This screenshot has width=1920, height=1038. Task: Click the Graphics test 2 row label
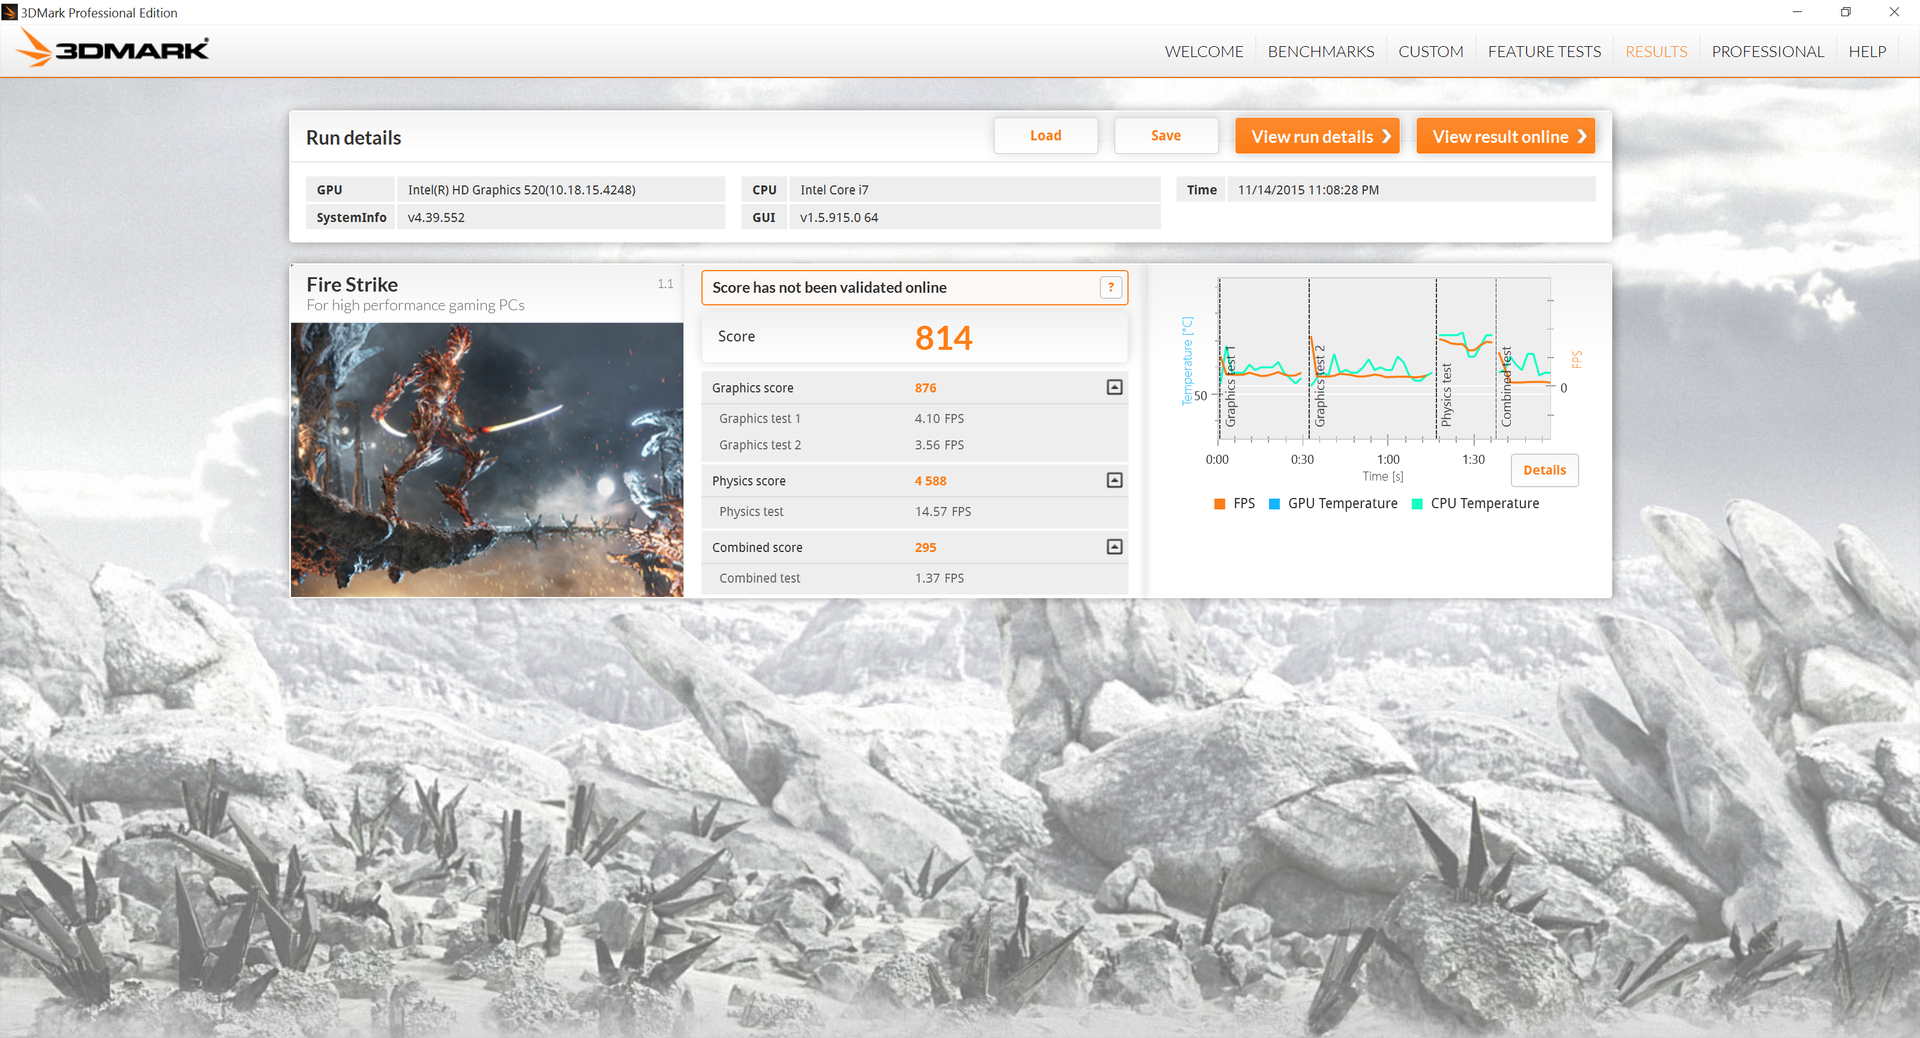point(760,445)
